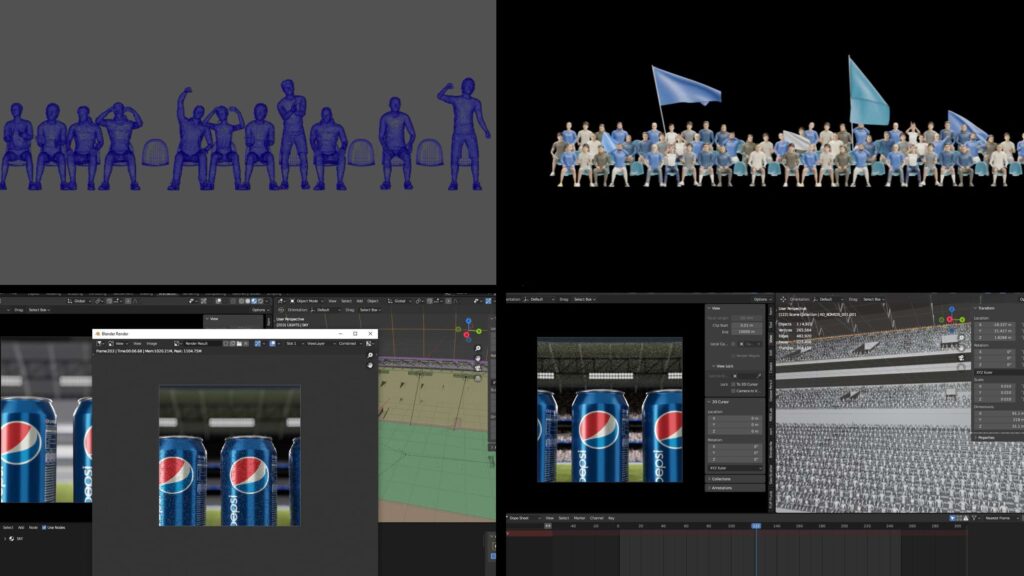Viewport: 1024px width, 576px height.
Task: Click the pan hand icon in Blender Render window
Action: coord(371,366)
